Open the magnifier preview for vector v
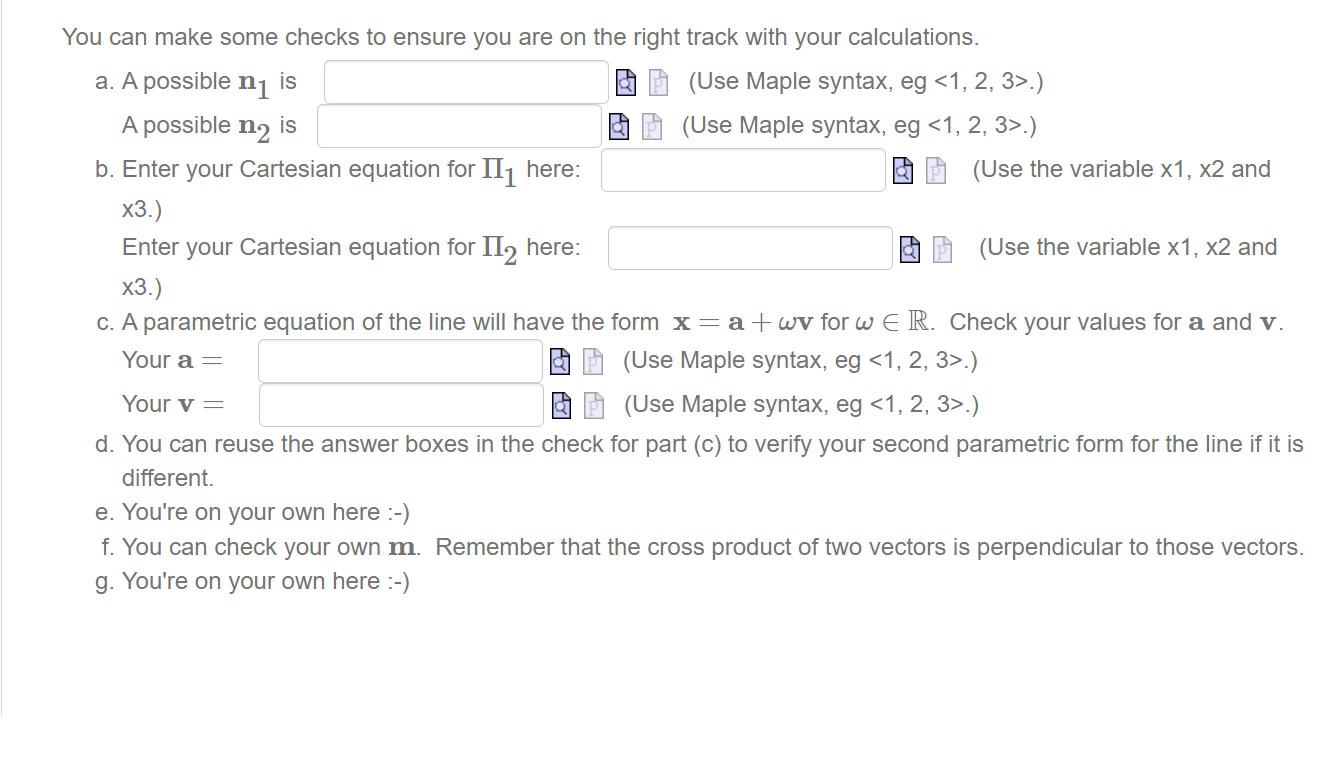Screen dimensions: 1335x757 (560, 405)
